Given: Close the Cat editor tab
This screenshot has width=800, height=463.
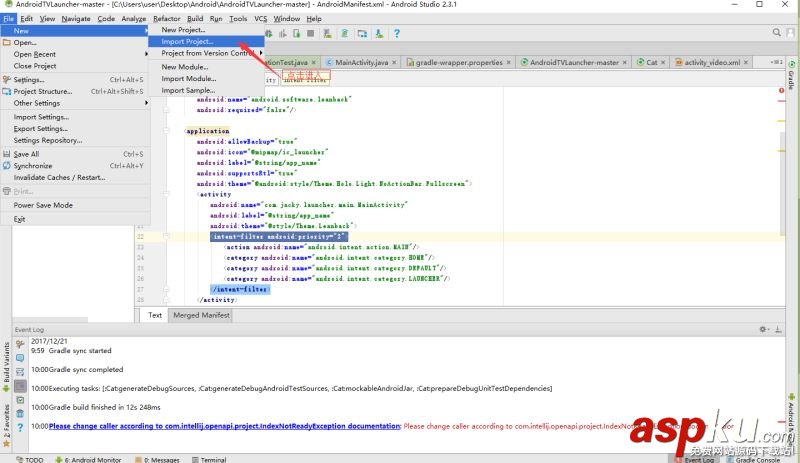Looking at the screenshot, I should [x=663, y=62].
